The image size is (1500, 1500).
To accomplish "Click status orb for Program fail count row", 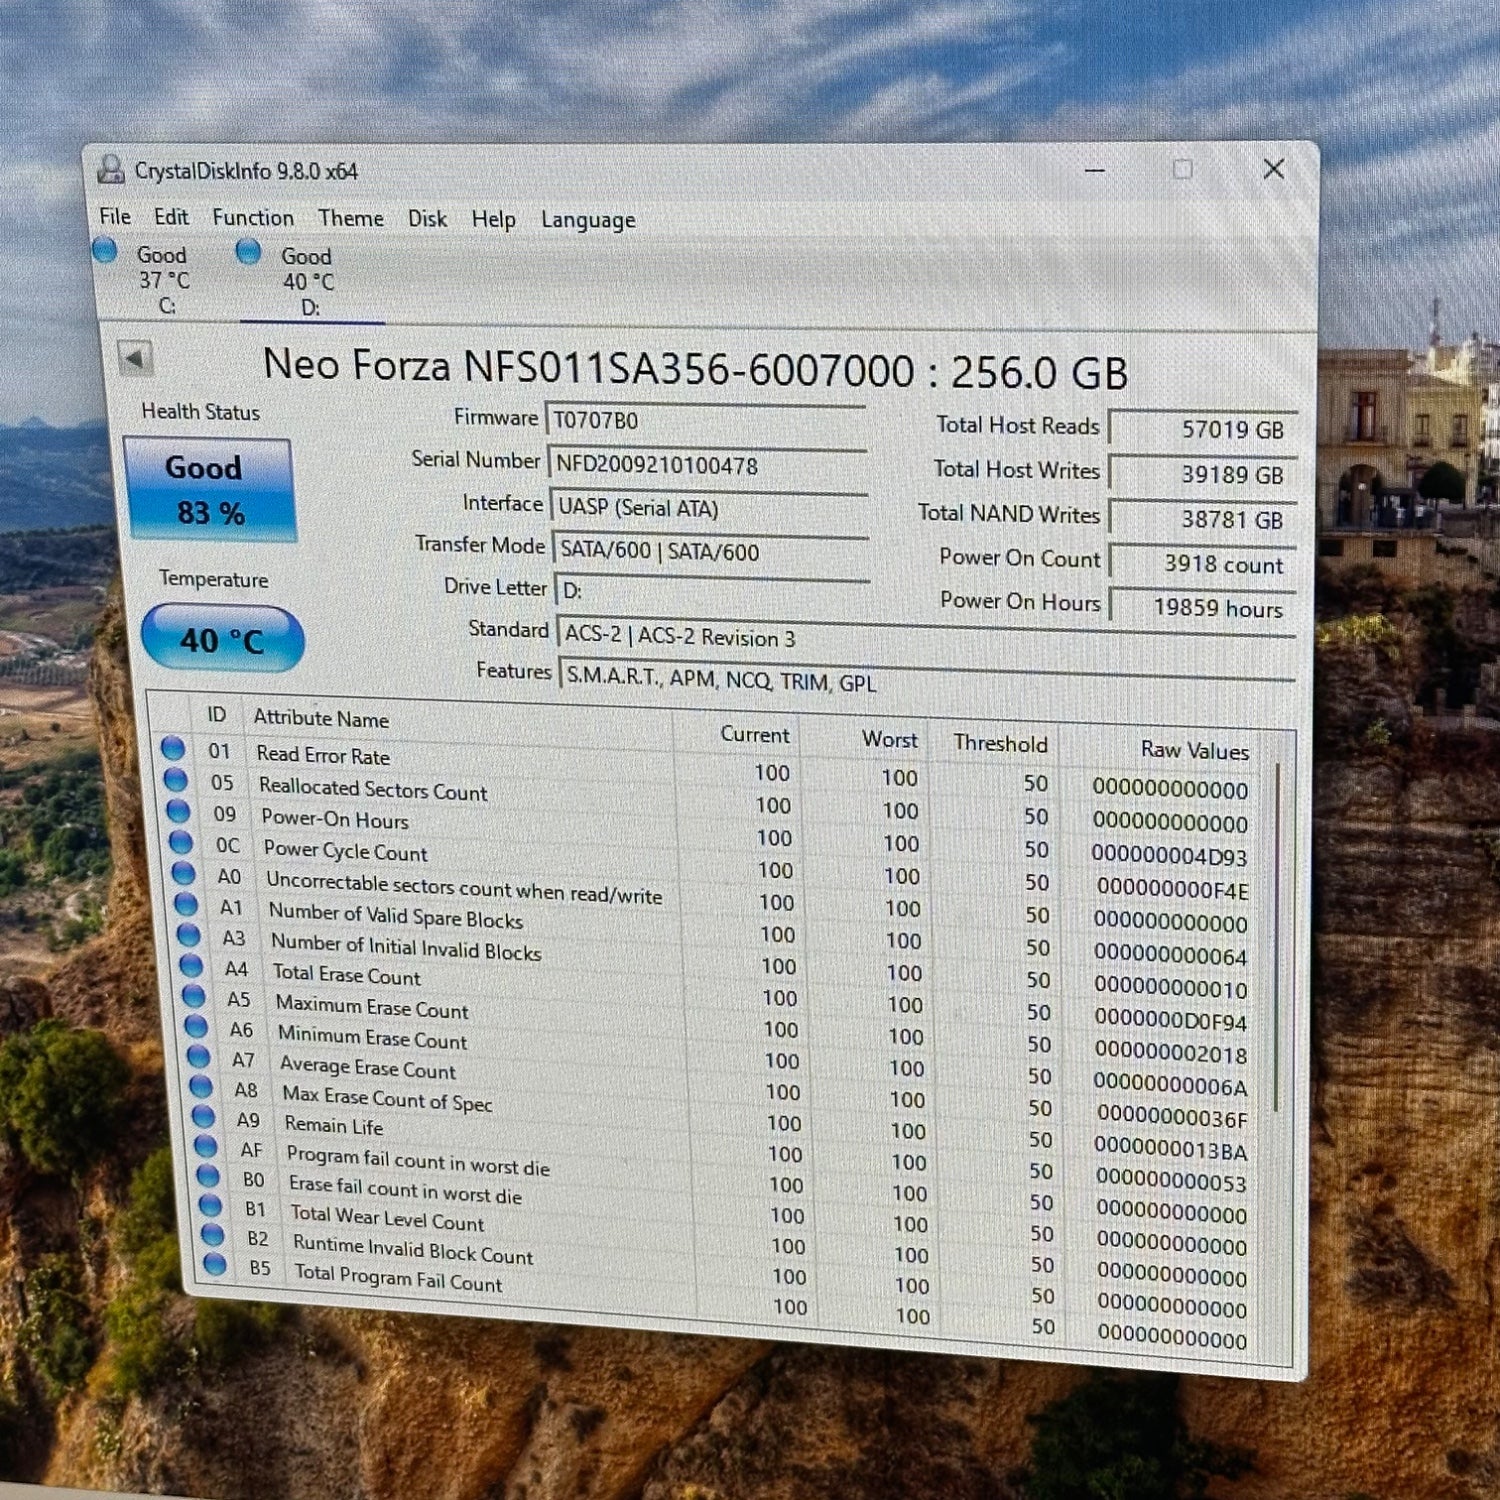I will 206,1146.
